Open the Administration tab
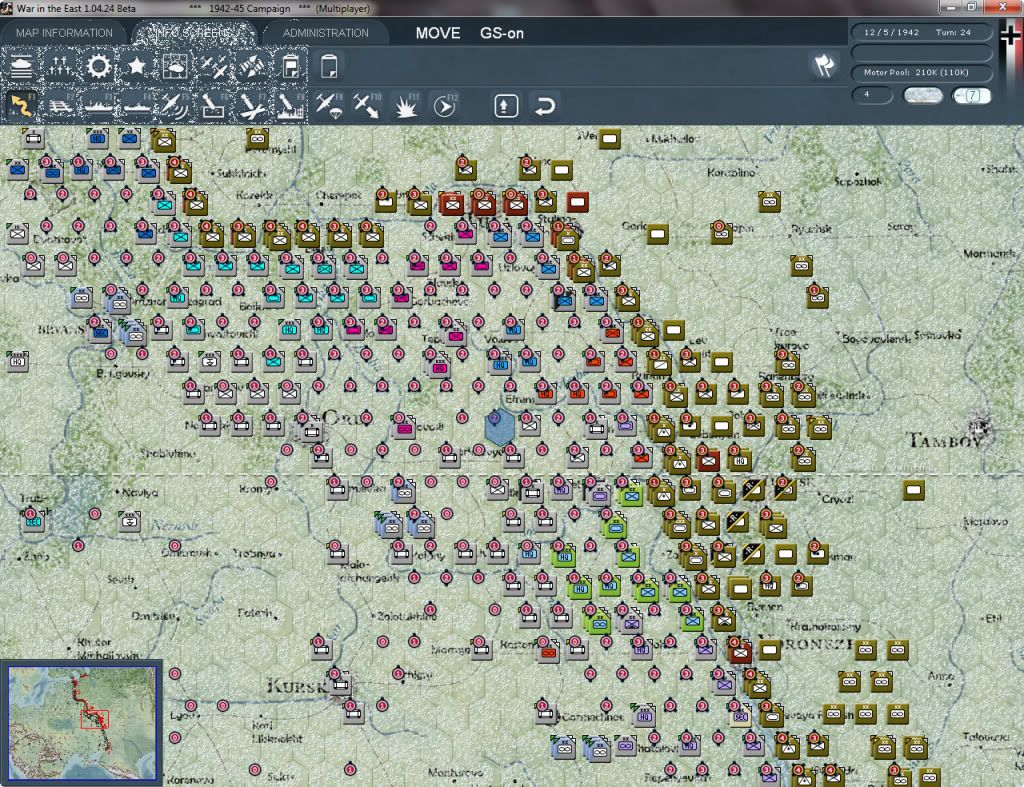Viewport: 1024px width, 787px height. click(x=325, y=33)
